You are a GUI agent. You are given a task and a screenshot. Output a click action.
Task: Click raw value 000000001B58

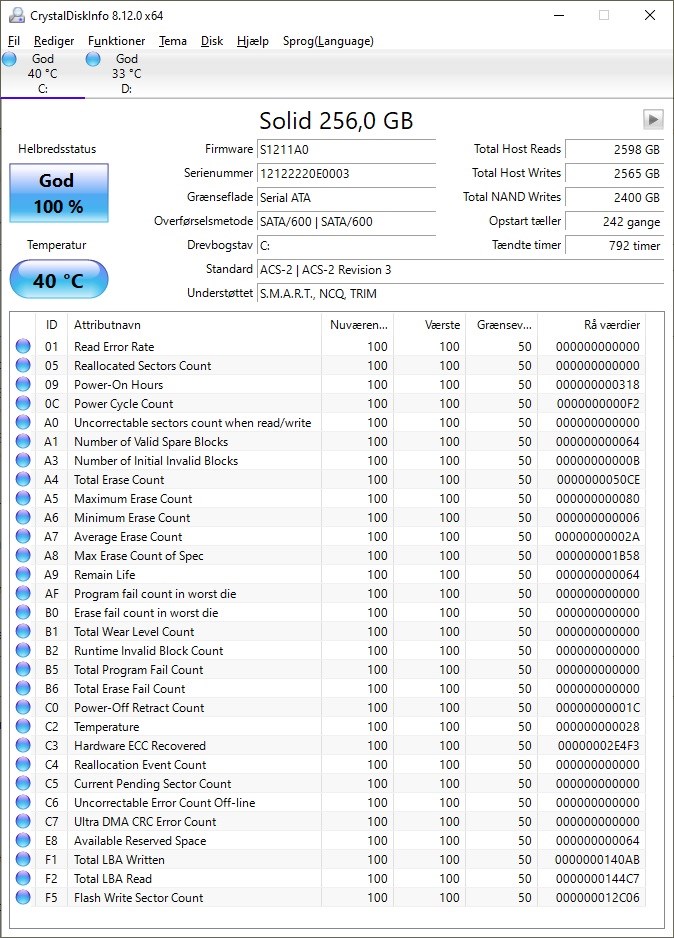[x=597, y=555]
